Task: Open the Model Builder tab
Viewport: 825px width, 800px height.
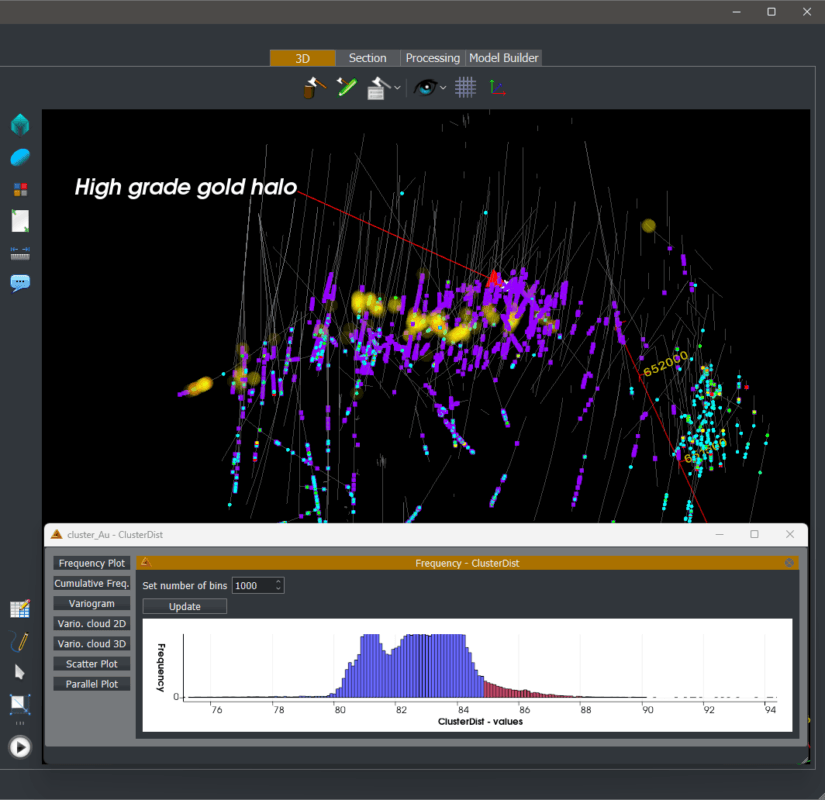Action: pos(504,57)
